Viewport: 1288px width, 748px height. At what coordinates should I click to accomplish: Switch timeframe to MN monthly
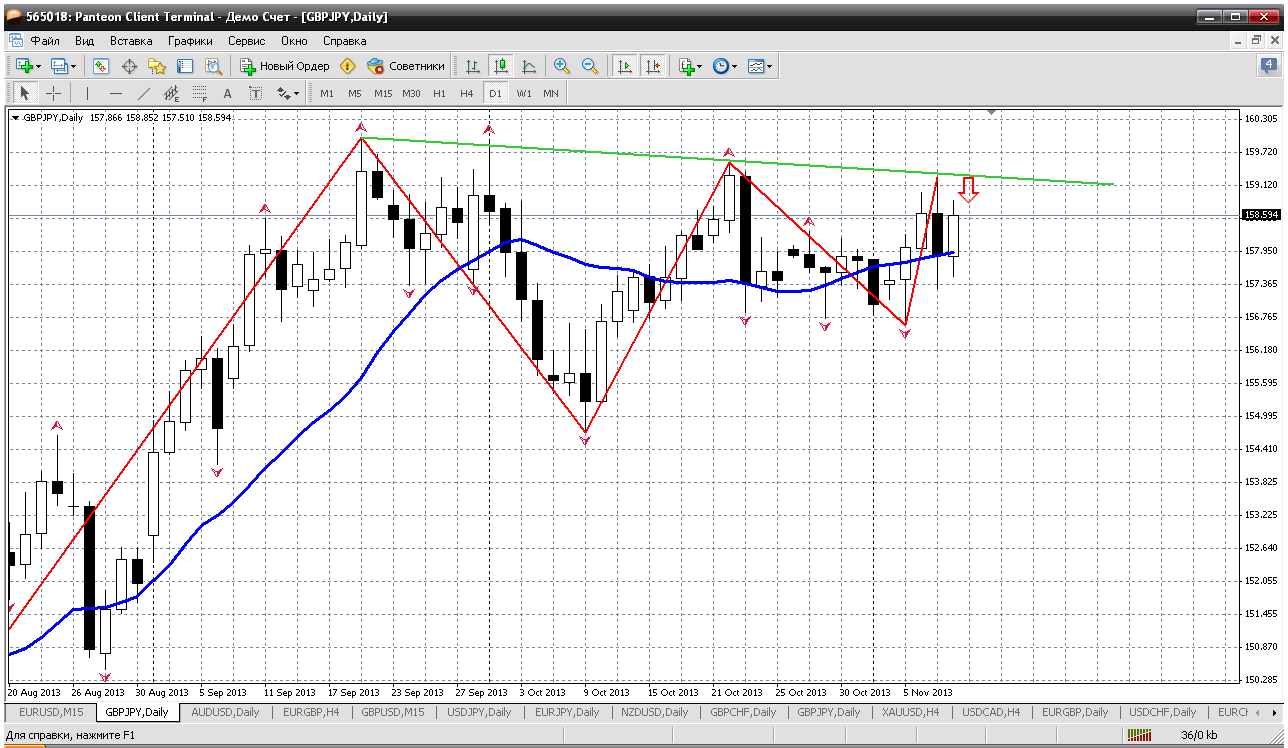551,93
